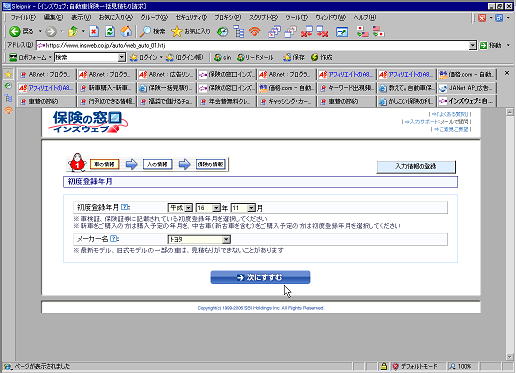Click the Up folder arrow icon

point(73,32)
